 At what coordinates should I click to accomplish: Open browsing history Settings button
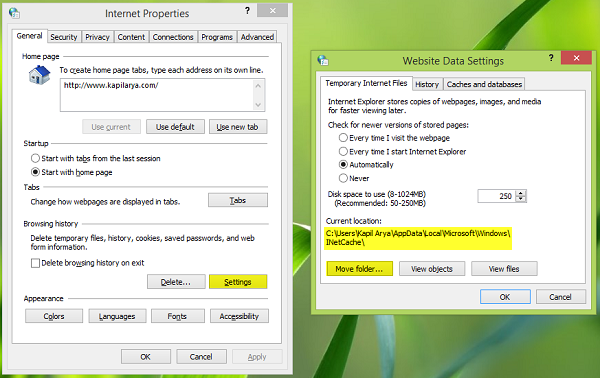238,282
